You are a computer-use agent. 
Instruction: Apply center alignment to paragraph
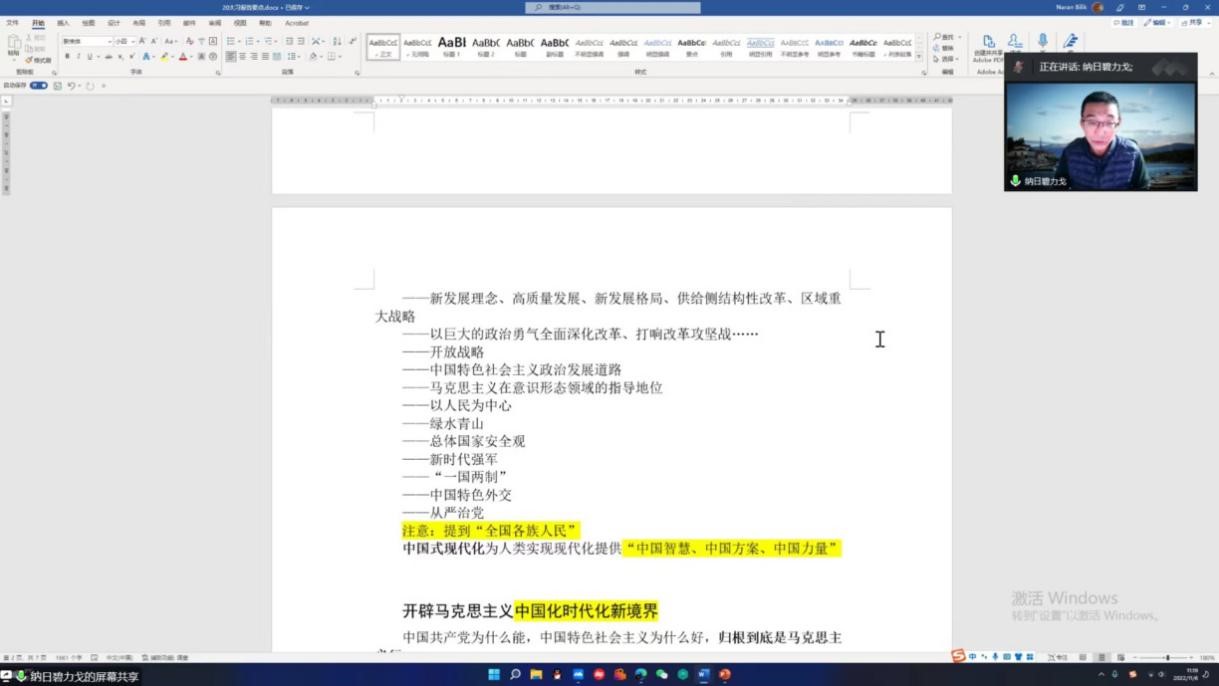click(242, 57)
